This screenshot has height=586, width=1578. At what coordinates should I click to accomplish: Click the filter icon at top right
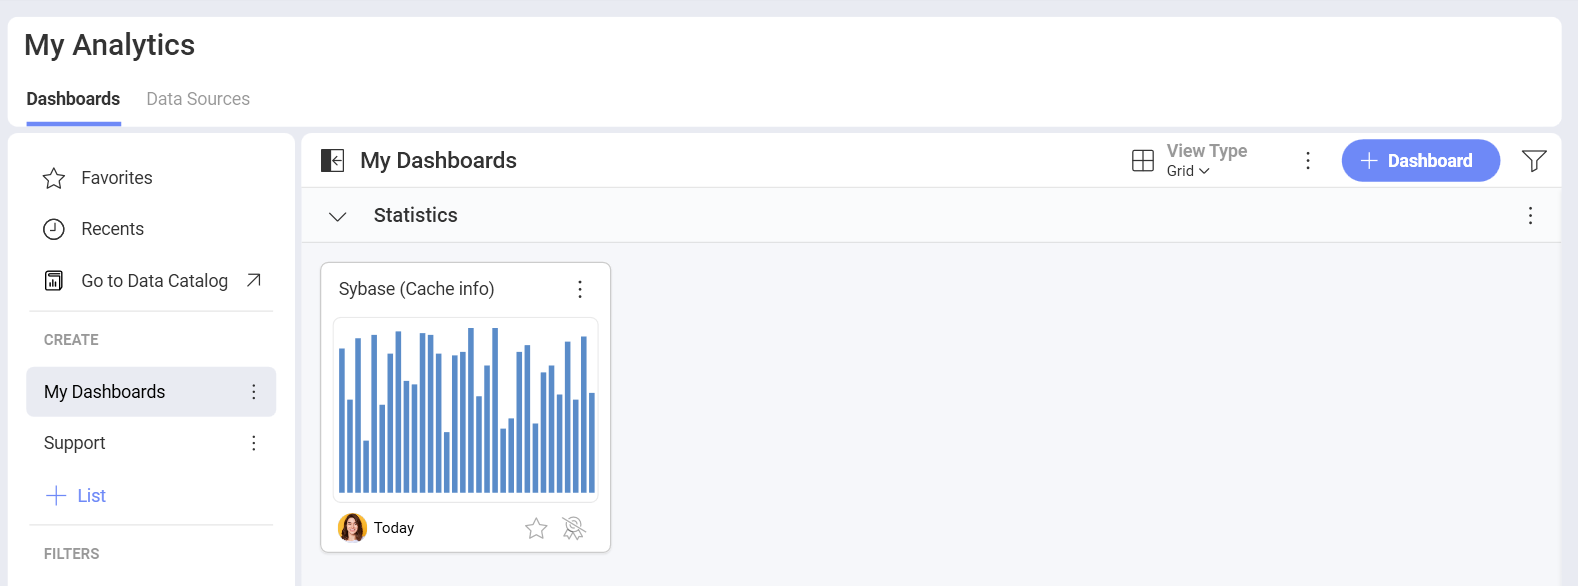pyautogui.click(x=1535, y=160)
